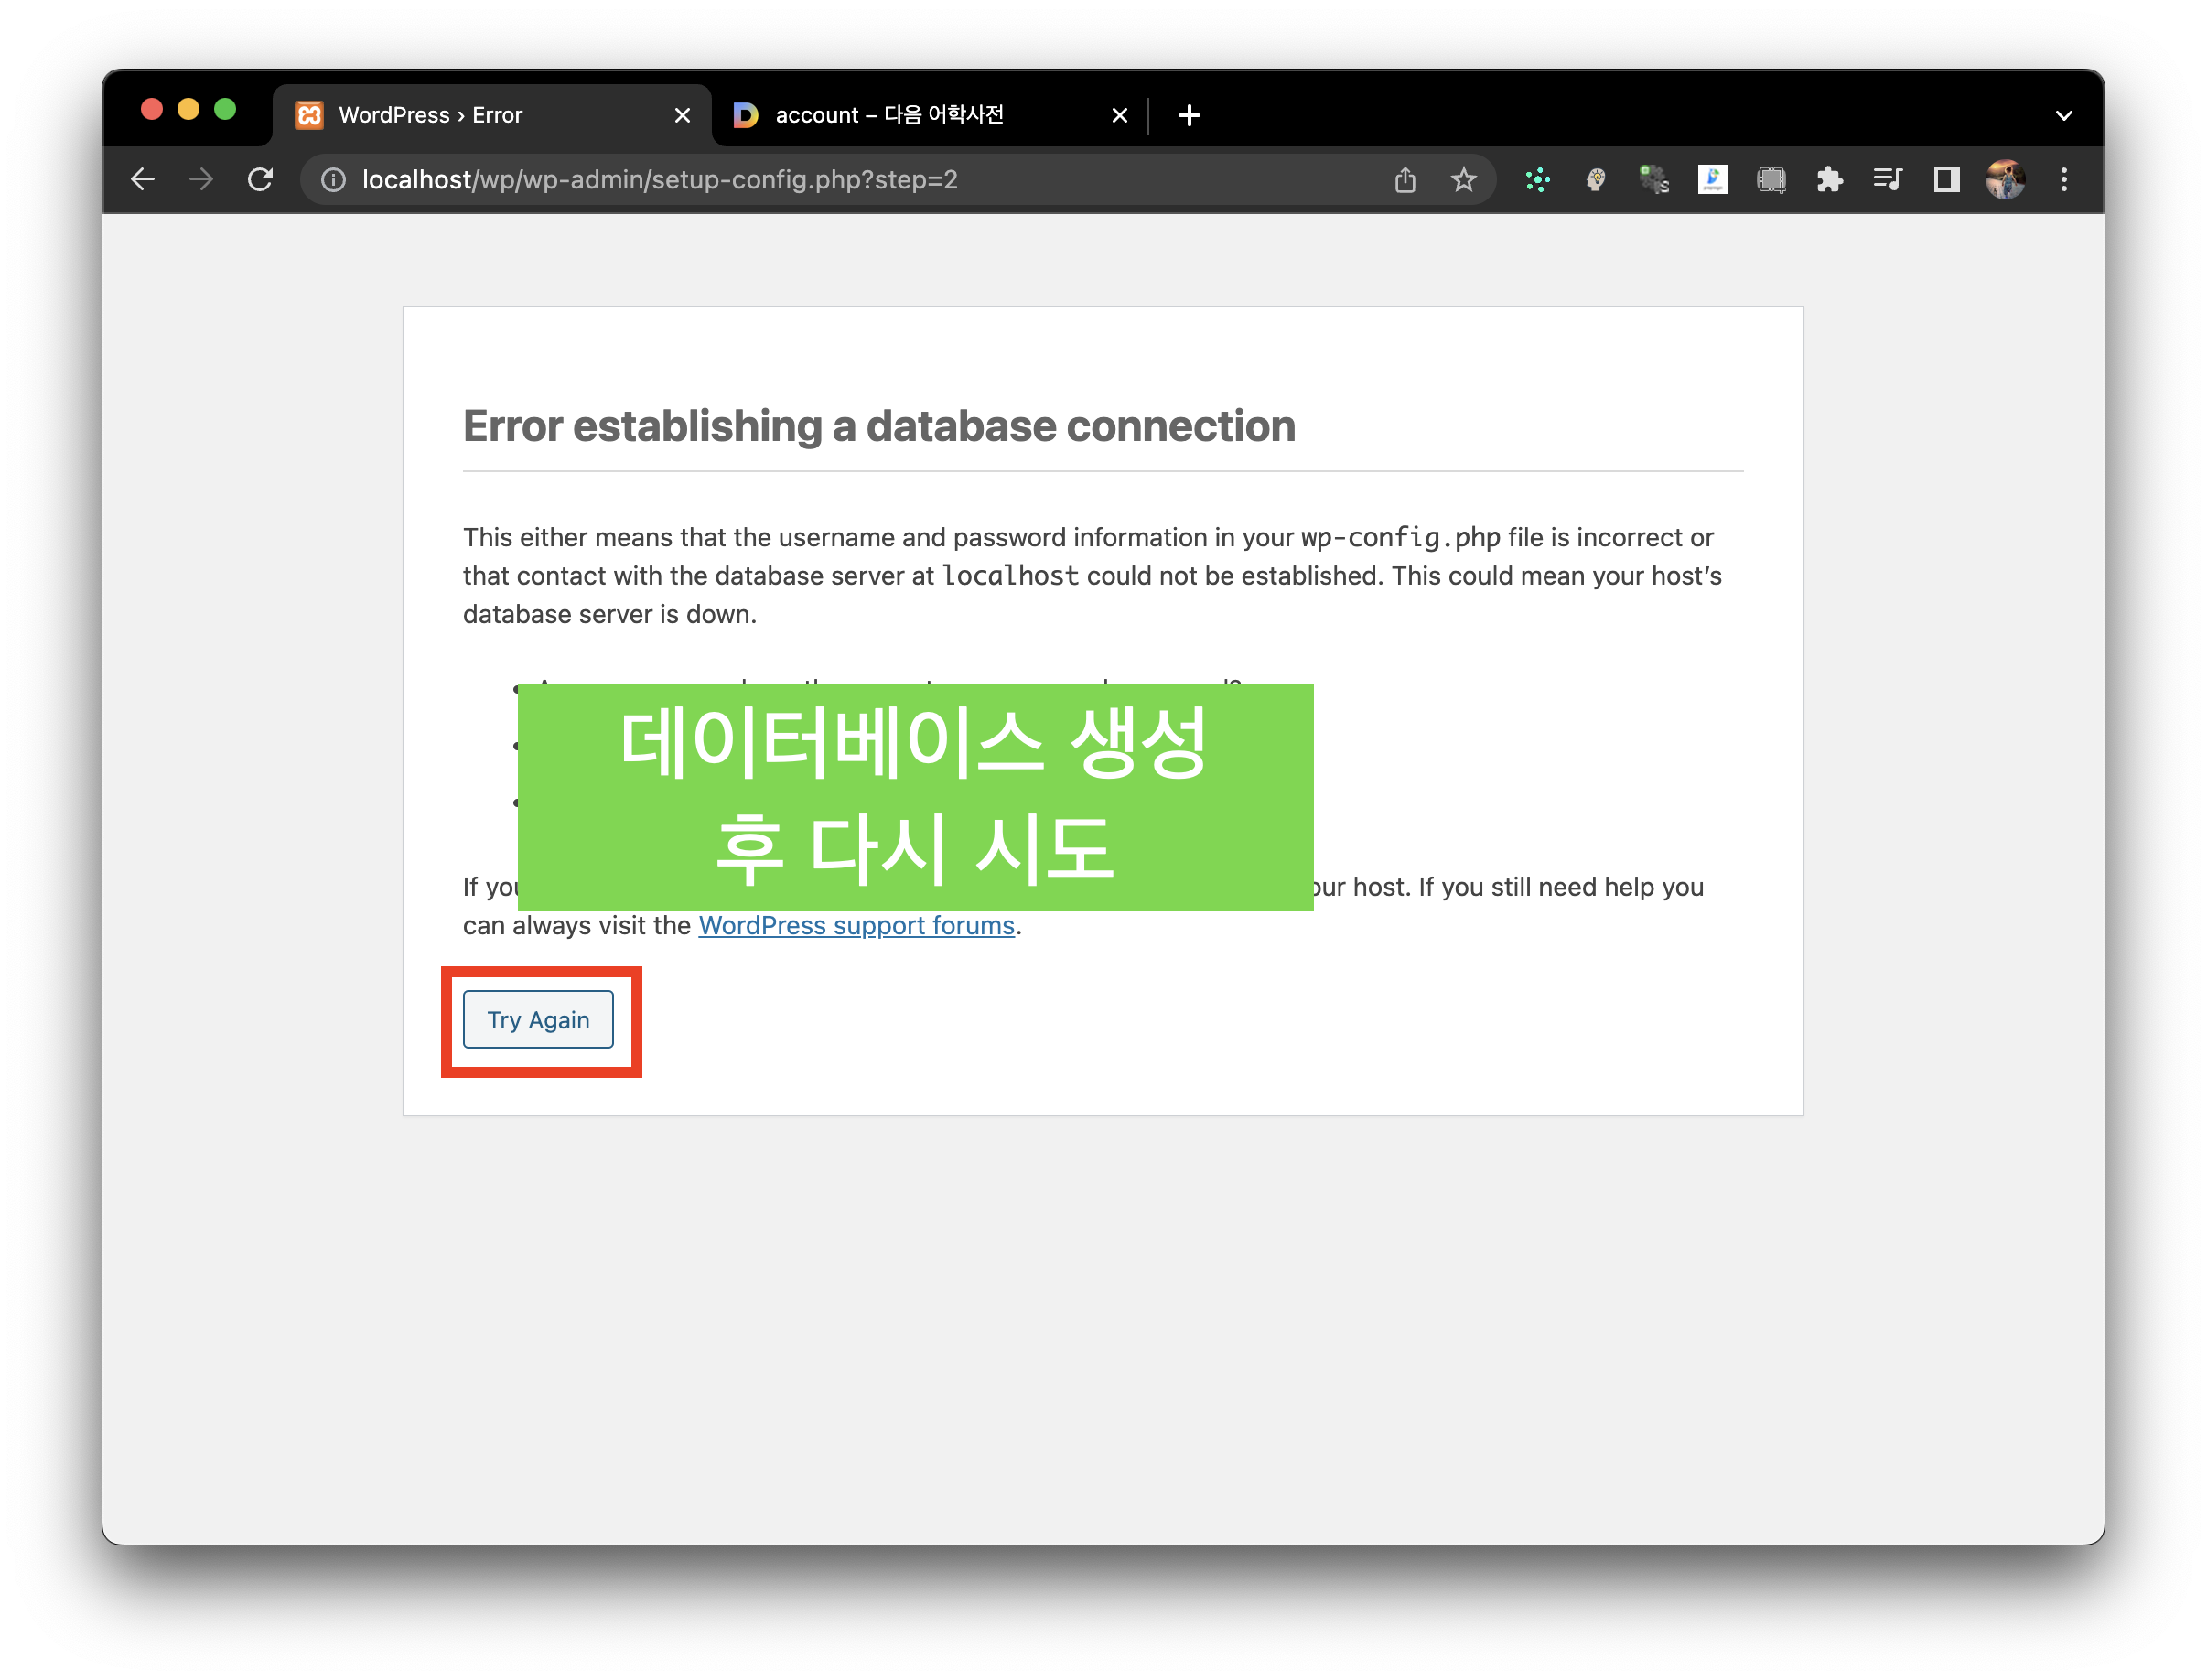
Task: Open the screen capture extension
Action: tap(1771, 180)
